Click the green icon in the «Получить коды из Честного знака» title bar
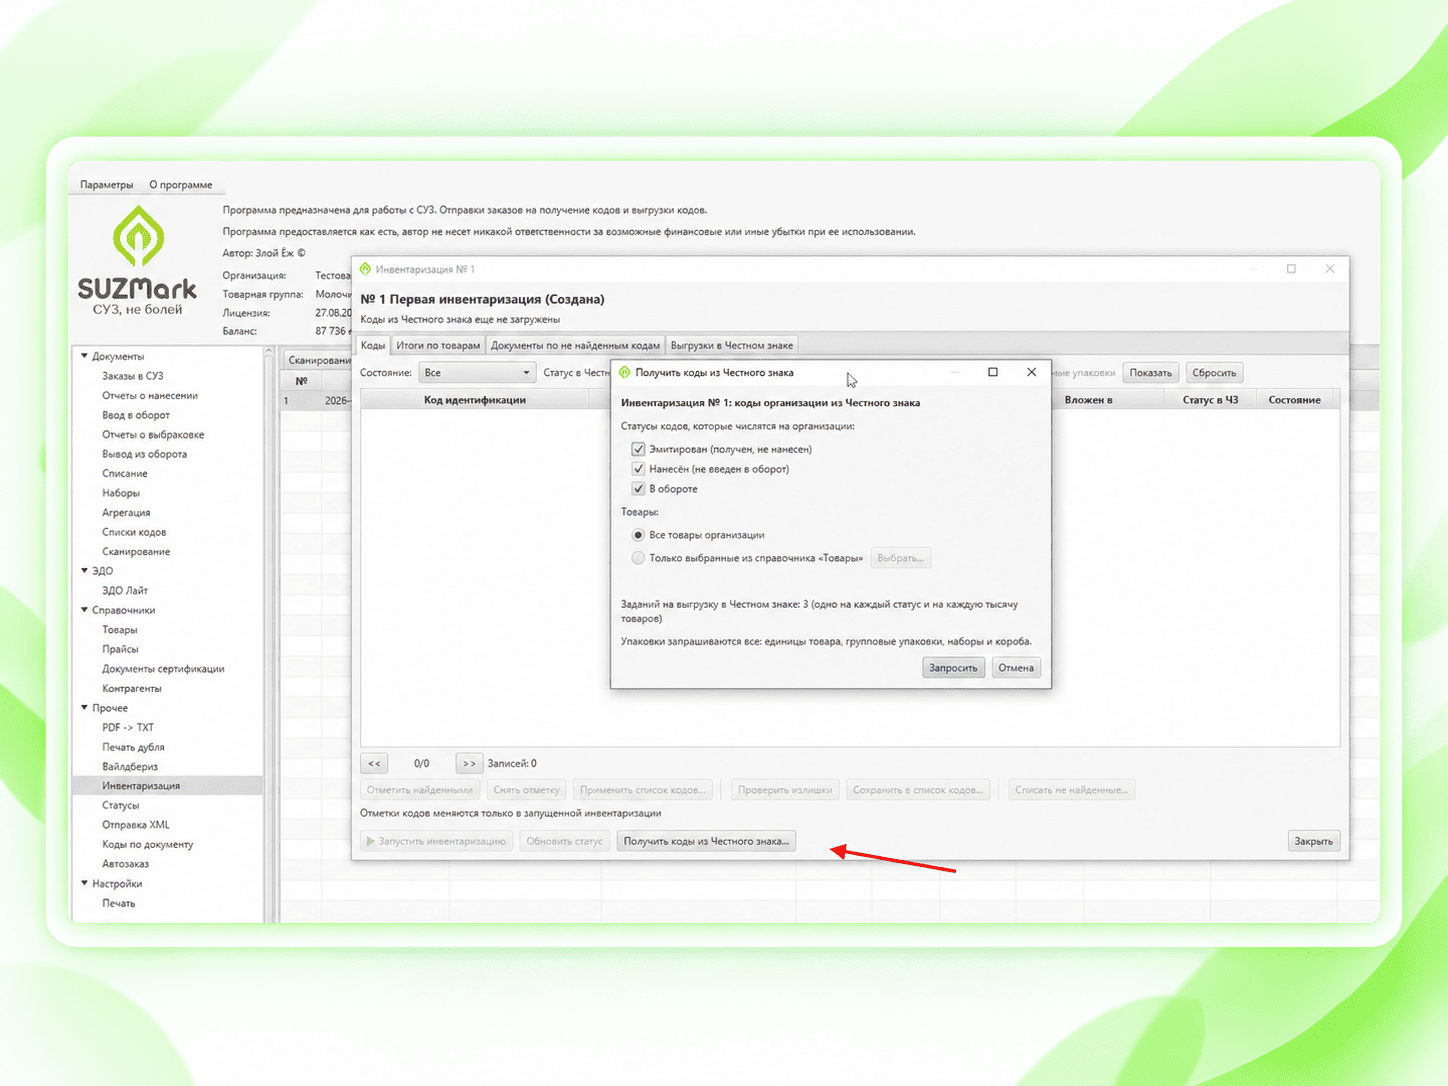Viewport: 1448px width, 1086px height. [625, 372]
